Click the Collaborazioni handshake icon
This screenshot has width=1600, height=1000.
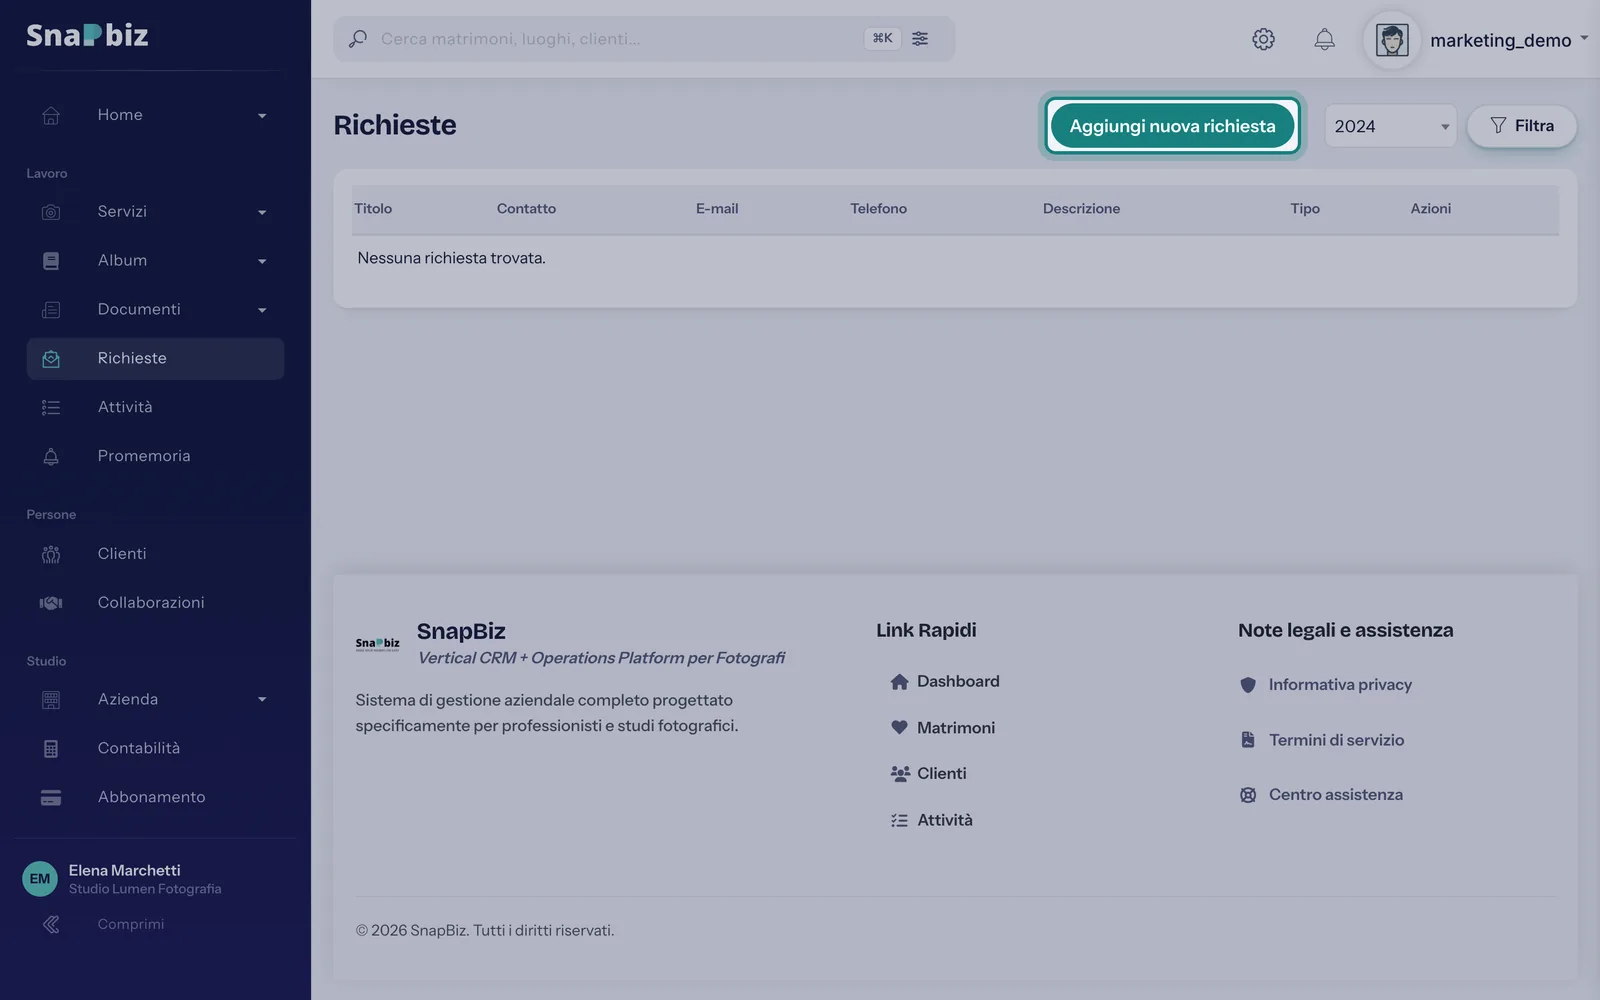coord(51,603)
